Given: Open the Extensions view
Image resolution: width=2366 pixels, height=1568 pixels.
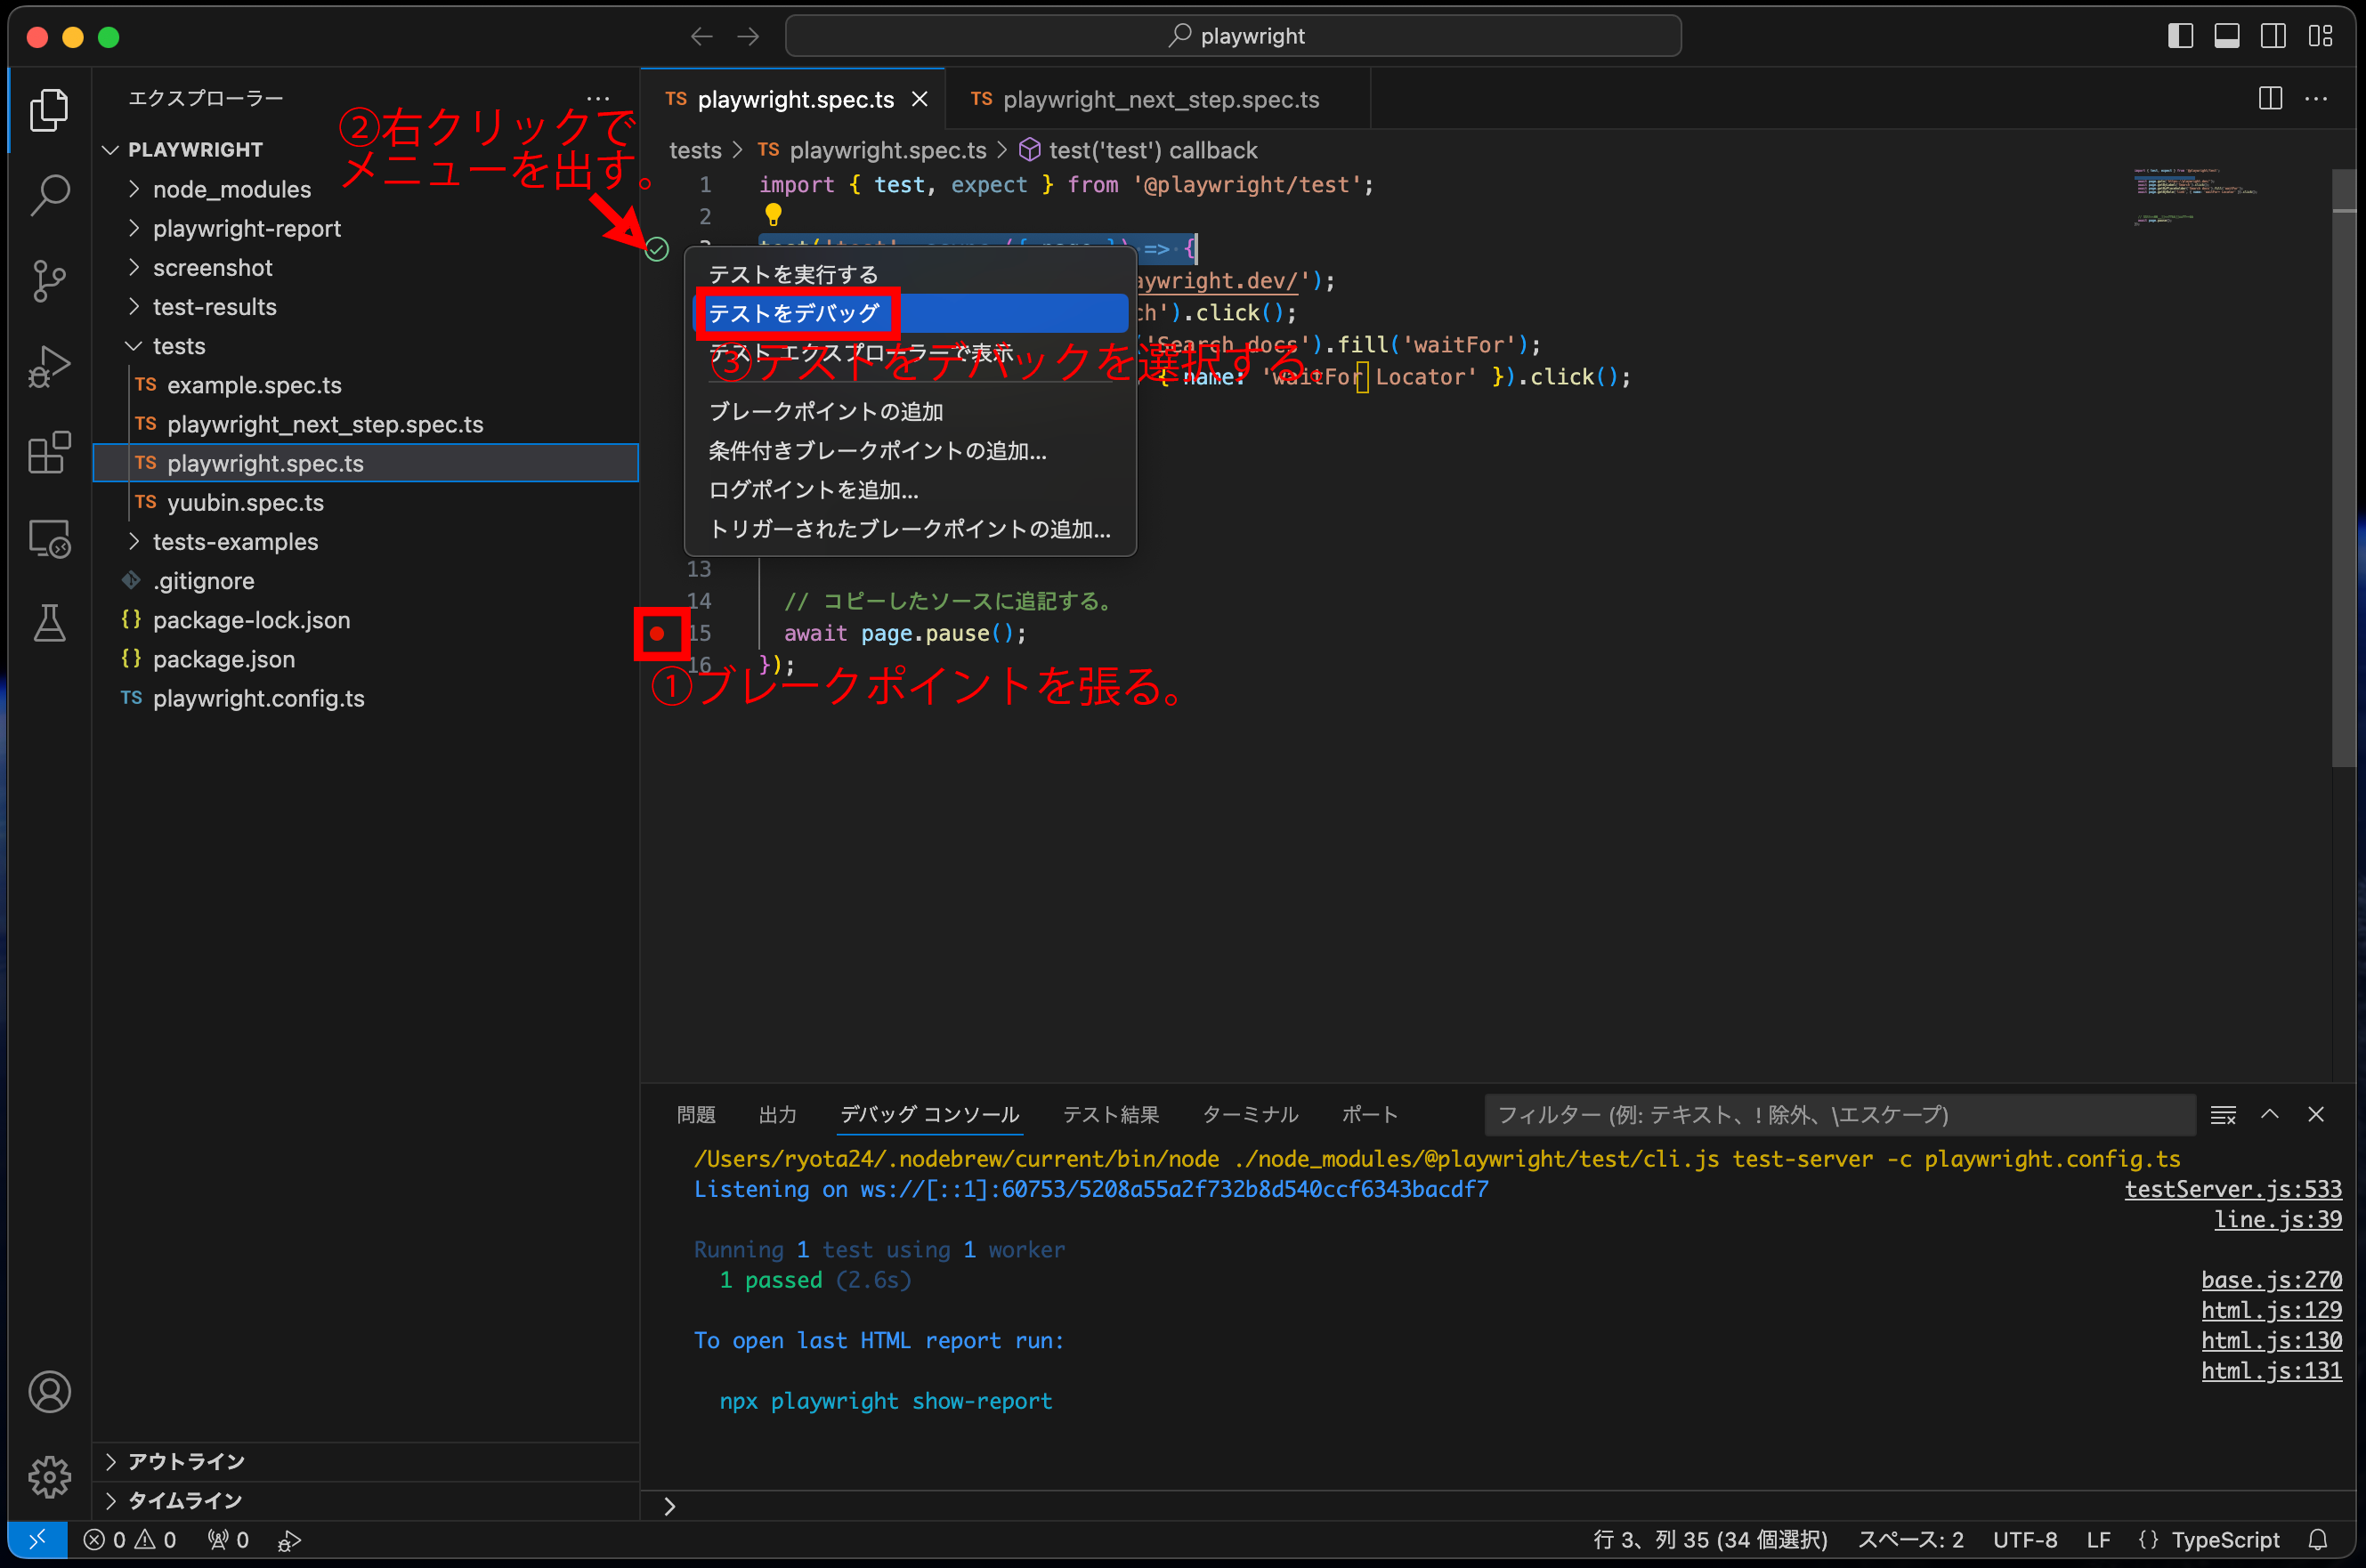Looking at the screenshot, I should [49, 453].
